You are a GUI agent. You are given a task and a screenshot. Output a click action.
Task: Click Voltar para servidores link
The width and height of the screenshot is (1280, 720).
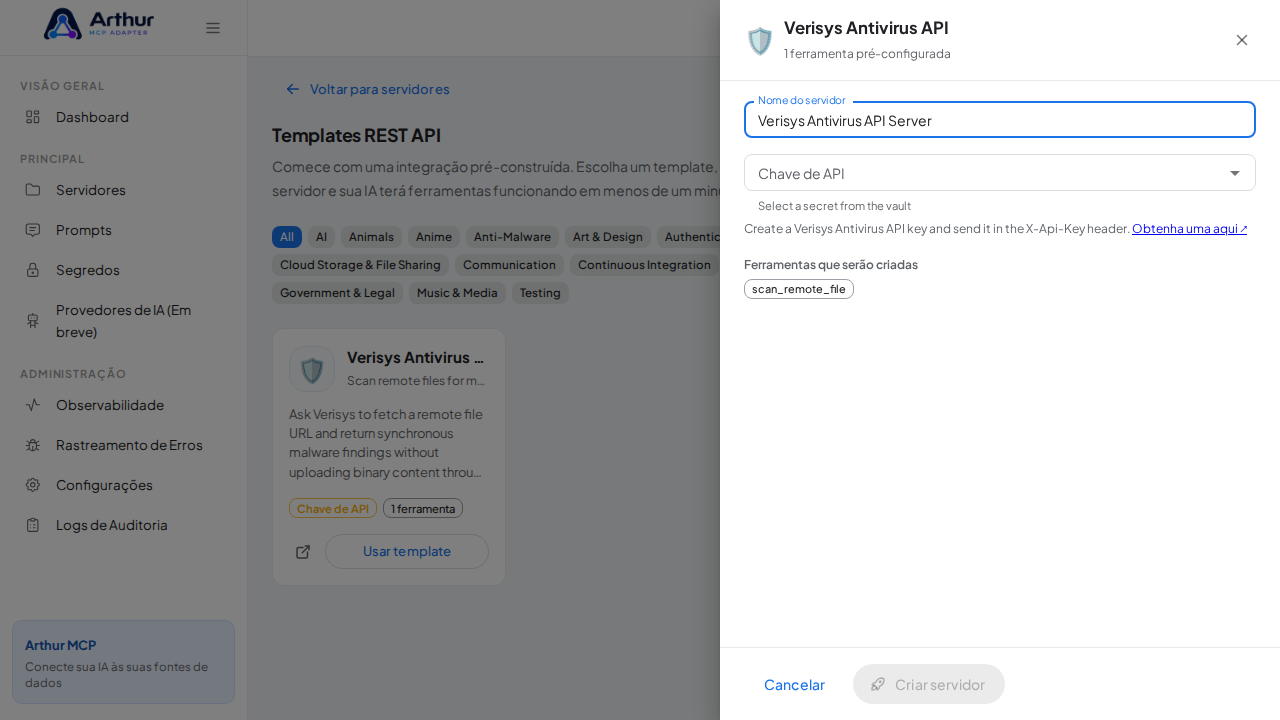tap(380, 89)
